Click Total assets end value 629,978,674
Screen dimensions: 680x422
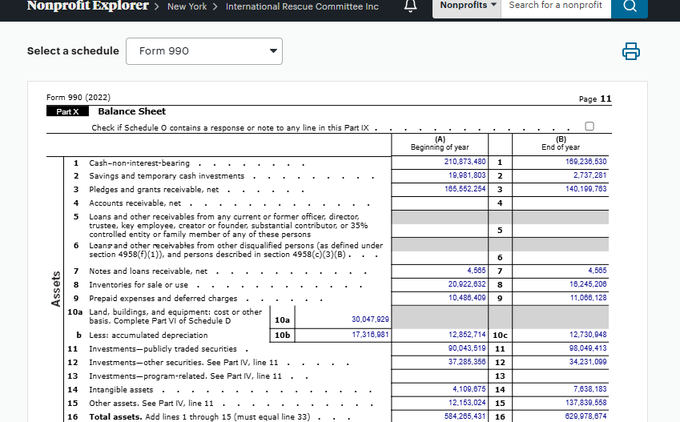click(x=586, y=416)
